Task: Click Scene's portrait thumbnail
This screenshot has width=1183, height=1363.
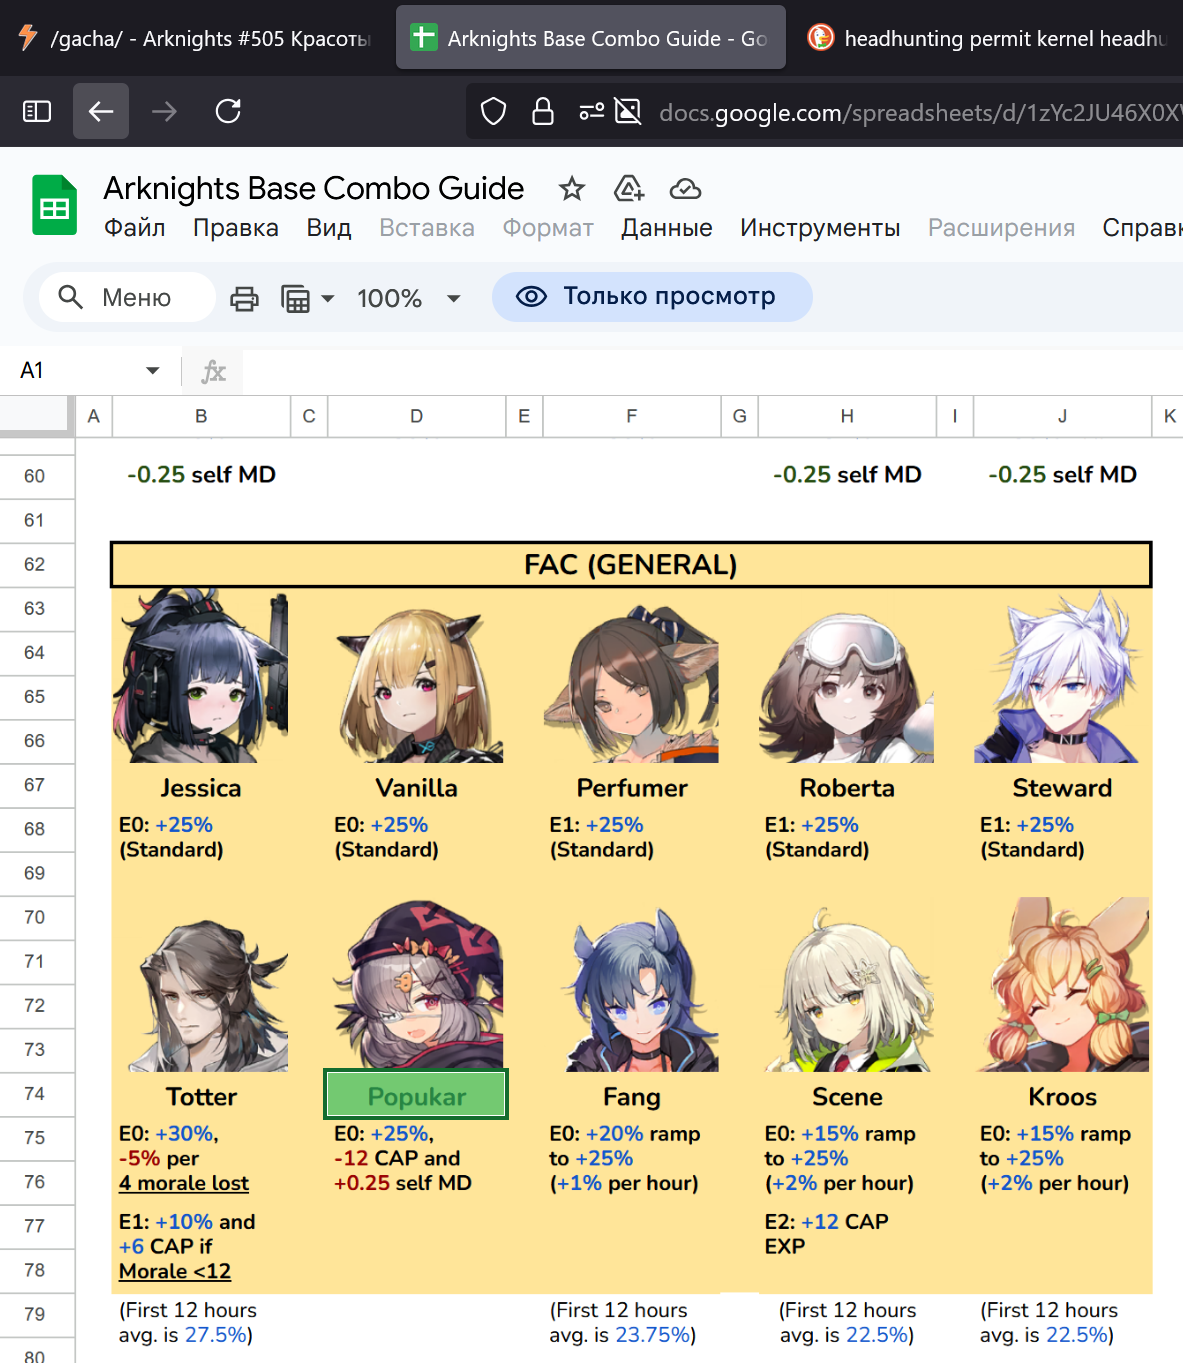Action: click(847, 984)
